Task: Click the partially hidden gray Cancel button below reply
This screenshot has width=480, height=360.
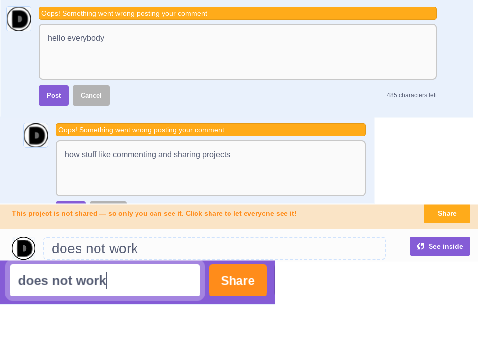Action: [108, 202]
